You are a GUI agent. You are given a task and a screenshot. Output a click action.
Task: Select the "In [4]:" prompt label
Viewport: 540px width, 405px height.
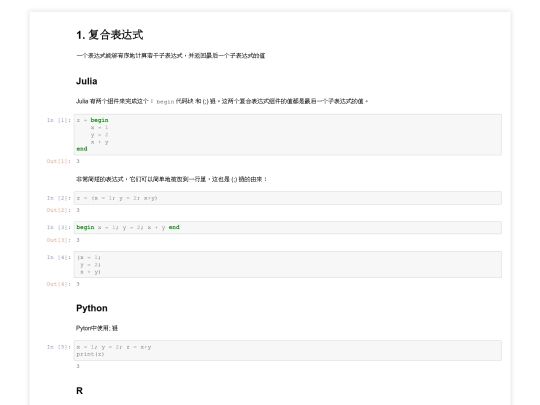[59, 257]
